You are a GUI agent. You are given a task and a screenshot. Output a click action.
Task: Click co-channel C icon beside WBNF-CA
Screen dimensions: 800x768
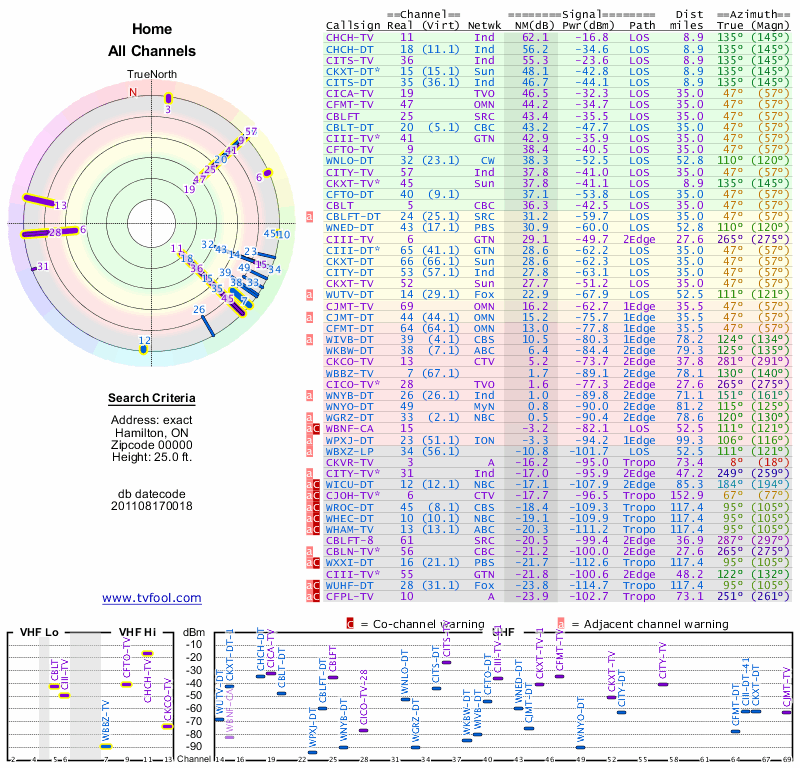coord(316,429)
